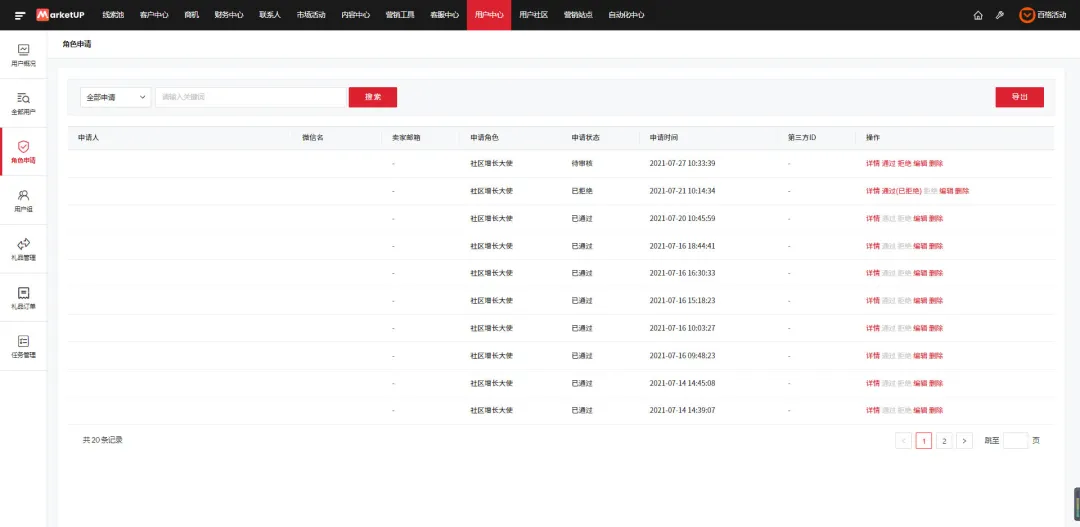Select page 2 in pagination
The image size is (1080, 527).
(944, 441)
